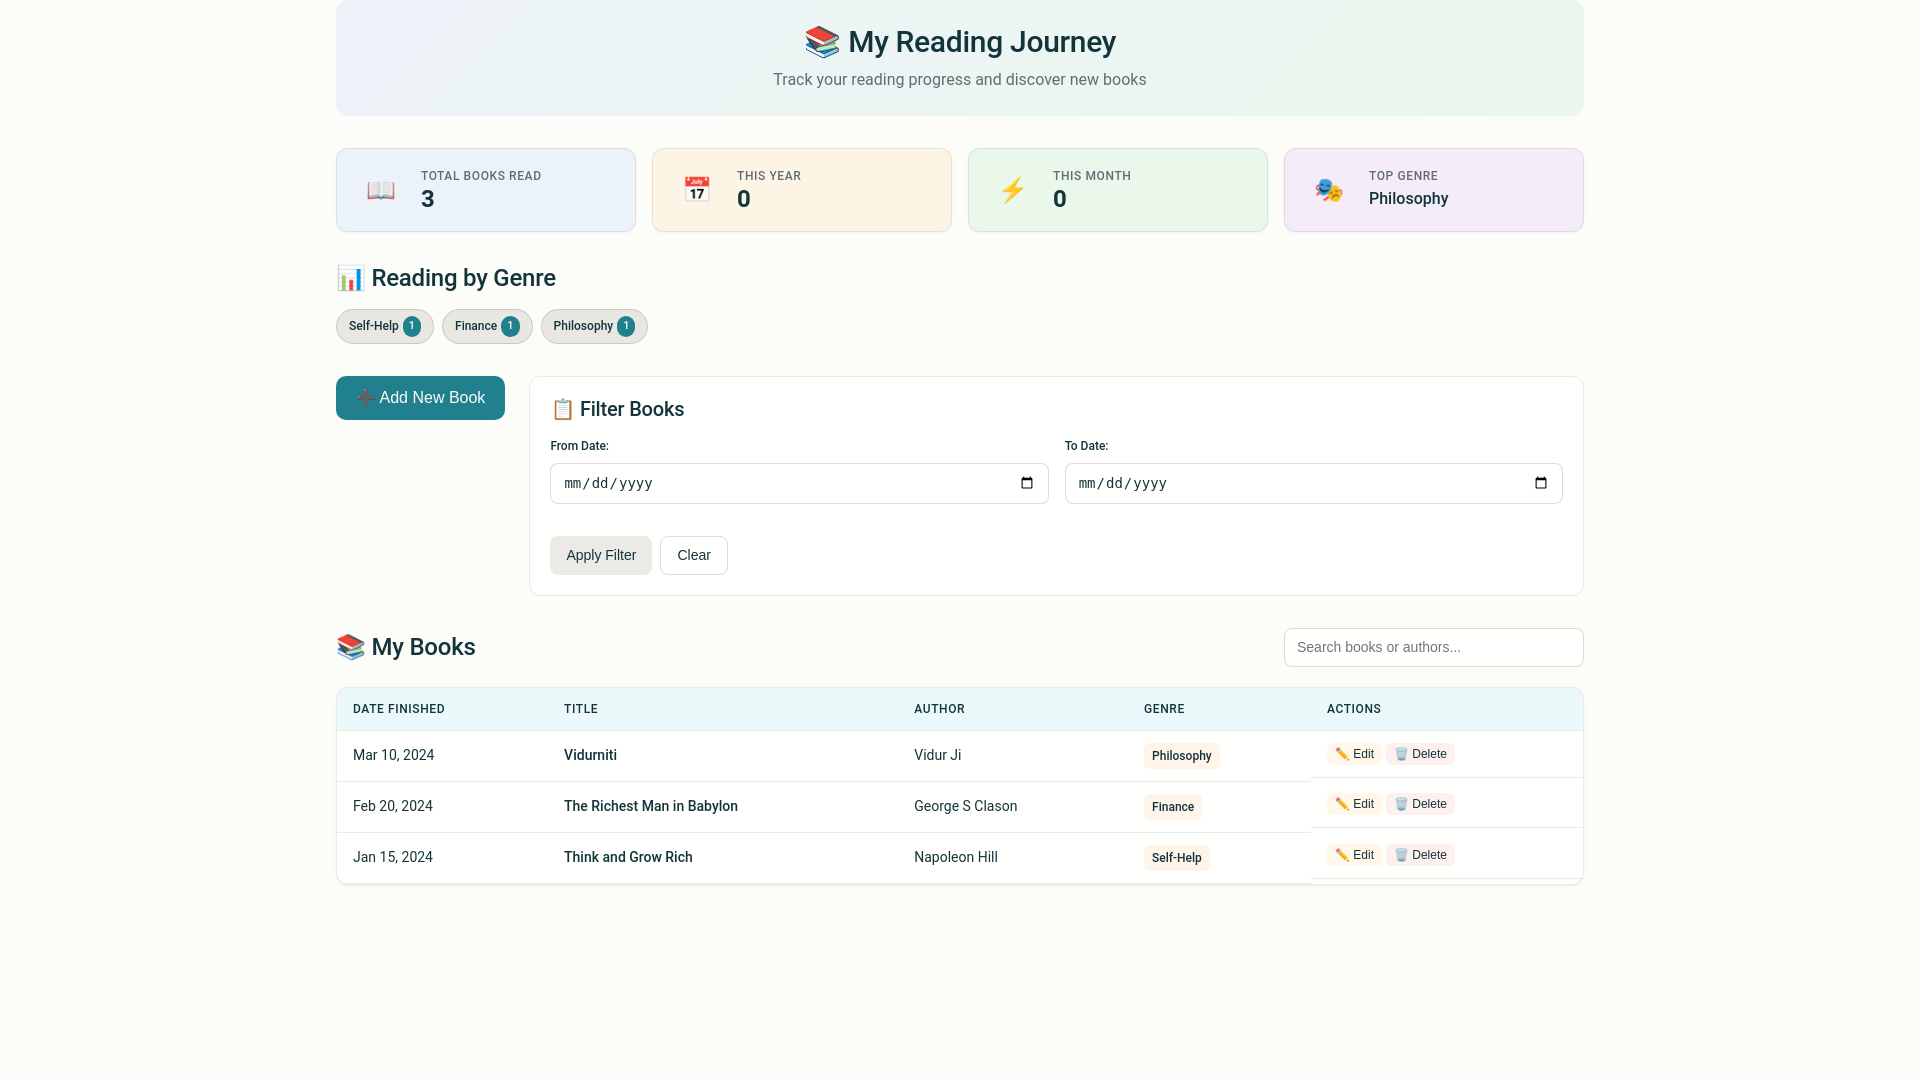Click the Think and Grow Rich title
1920x1080 pixels.
pos(628,857)
